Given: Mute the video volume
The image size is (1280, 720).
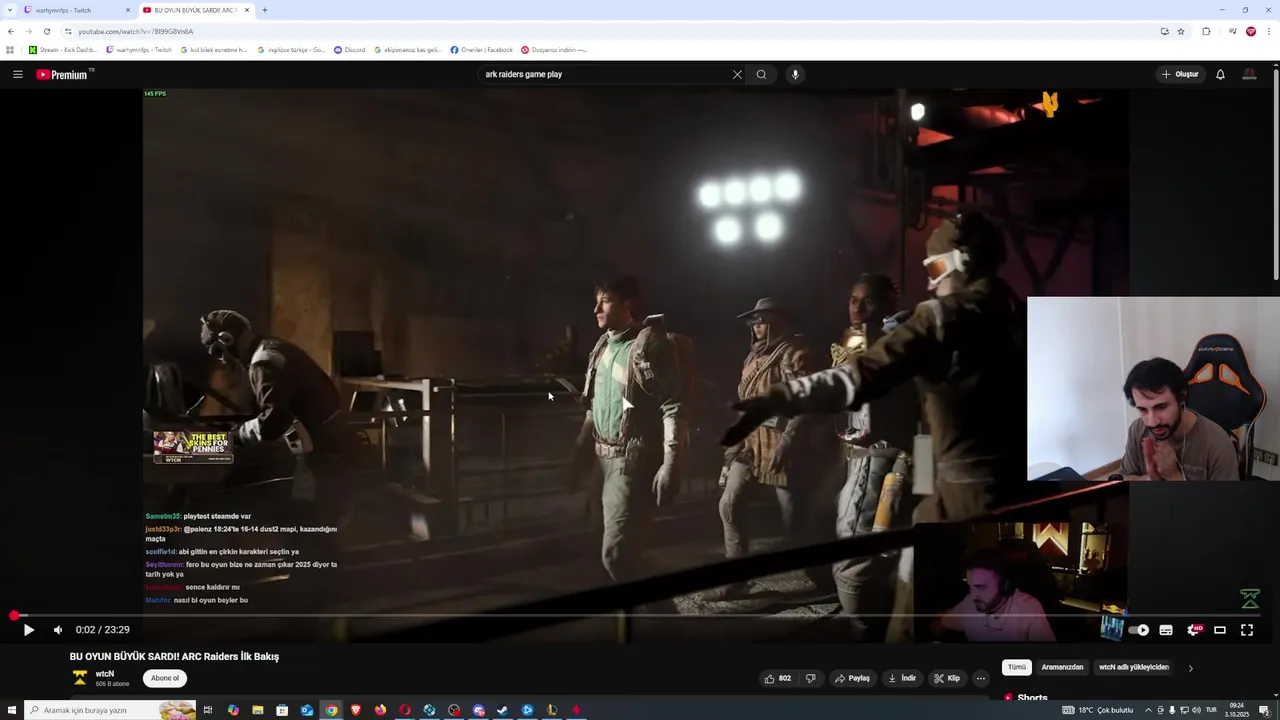Looking at the screenshot, I should tap(58, 630).
